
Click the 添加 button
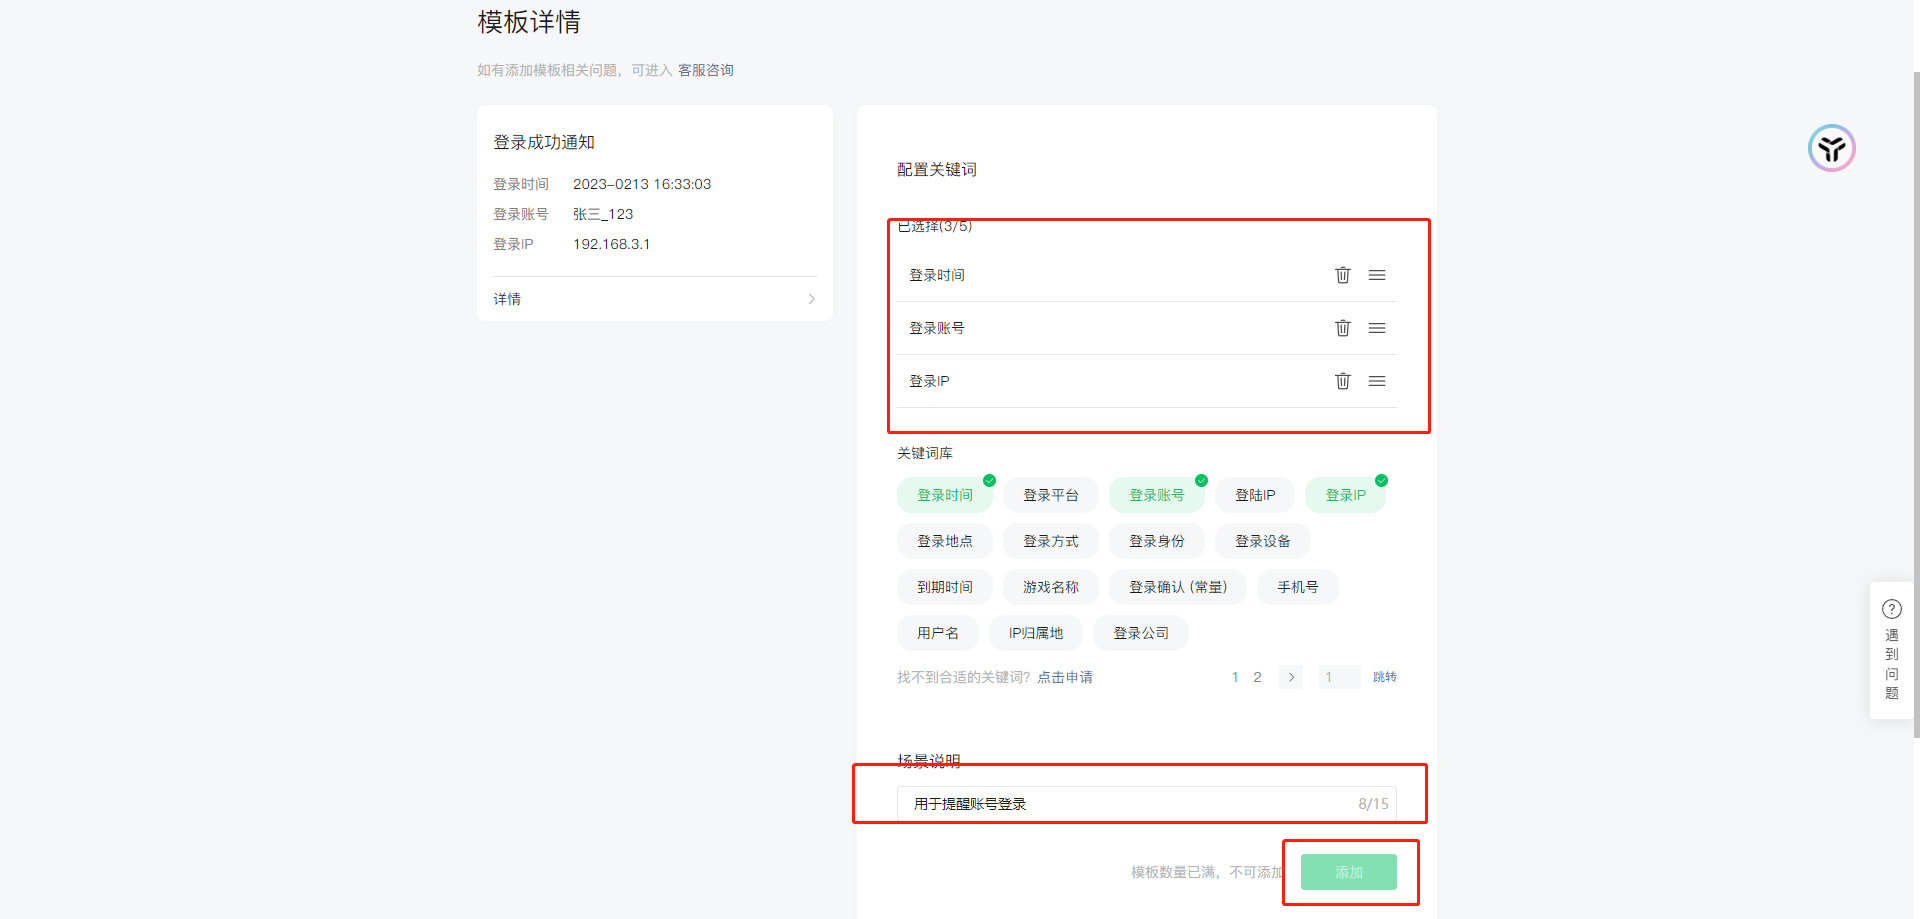(x=1349, y=872)
